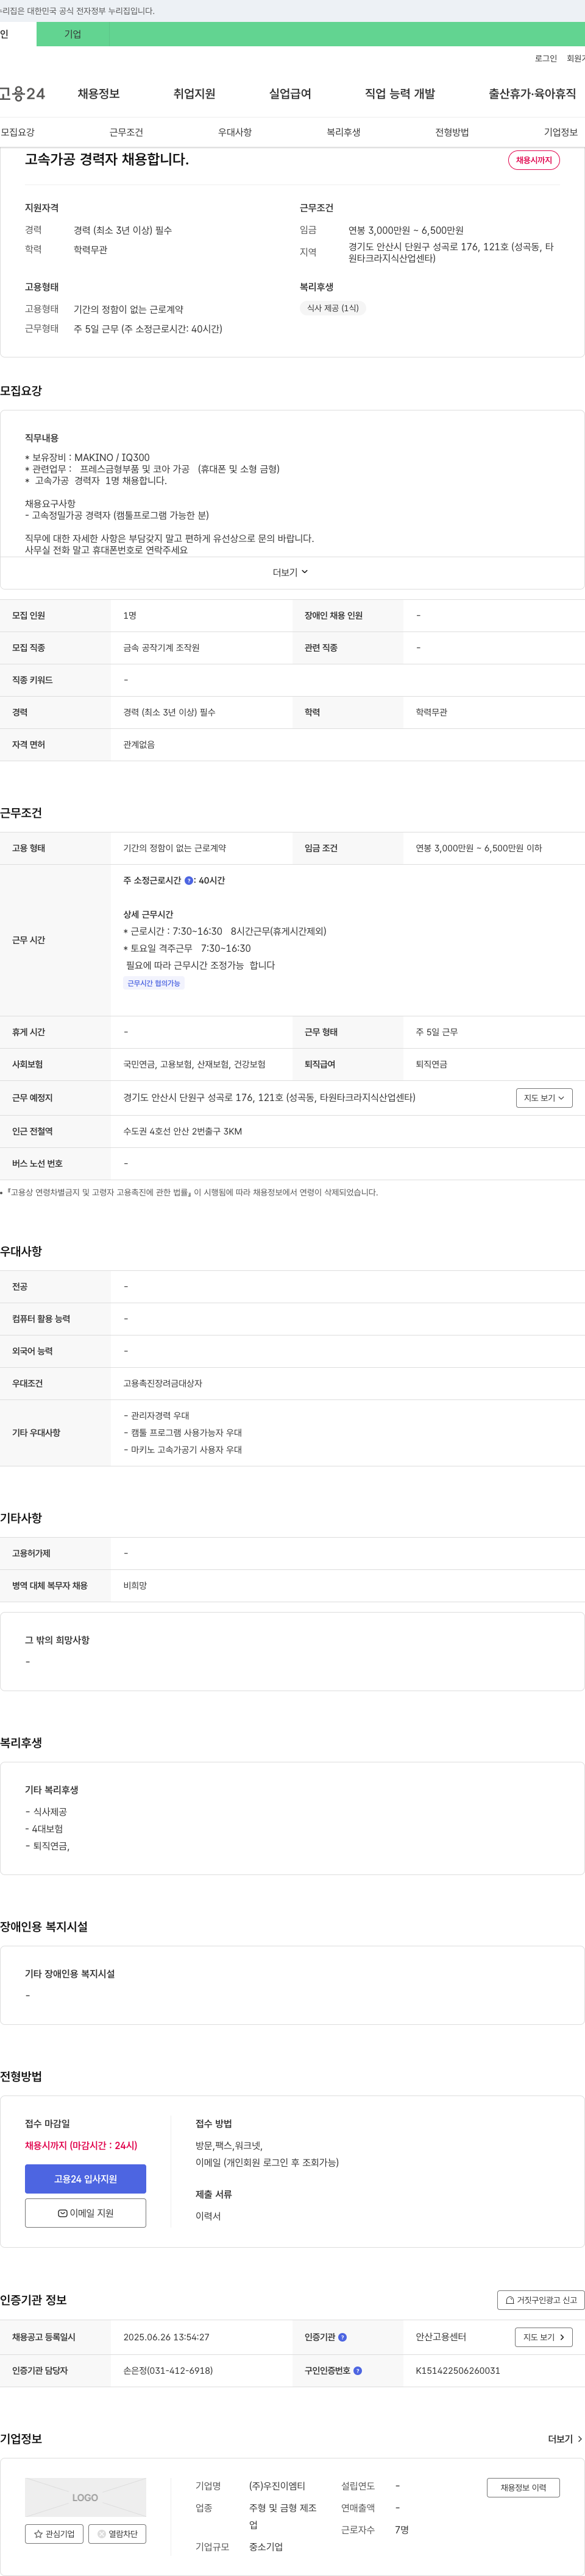Select the 국민연금, 고용보험, 산재보험, 건강보험 text
This screenshot has width=585, height=2576.
pos(194,1064)
